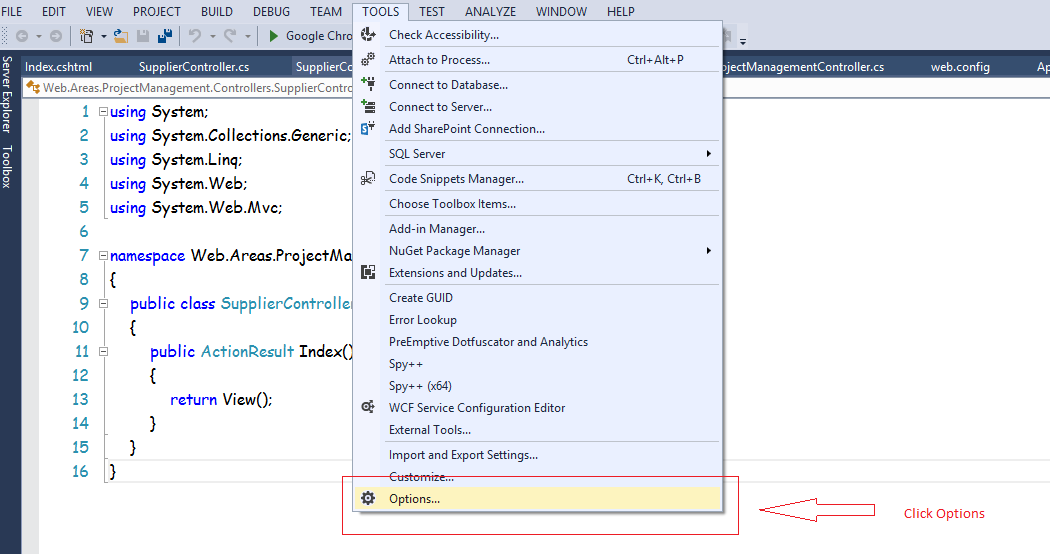Click the Connect to Database plug icon

coord(368,84)
